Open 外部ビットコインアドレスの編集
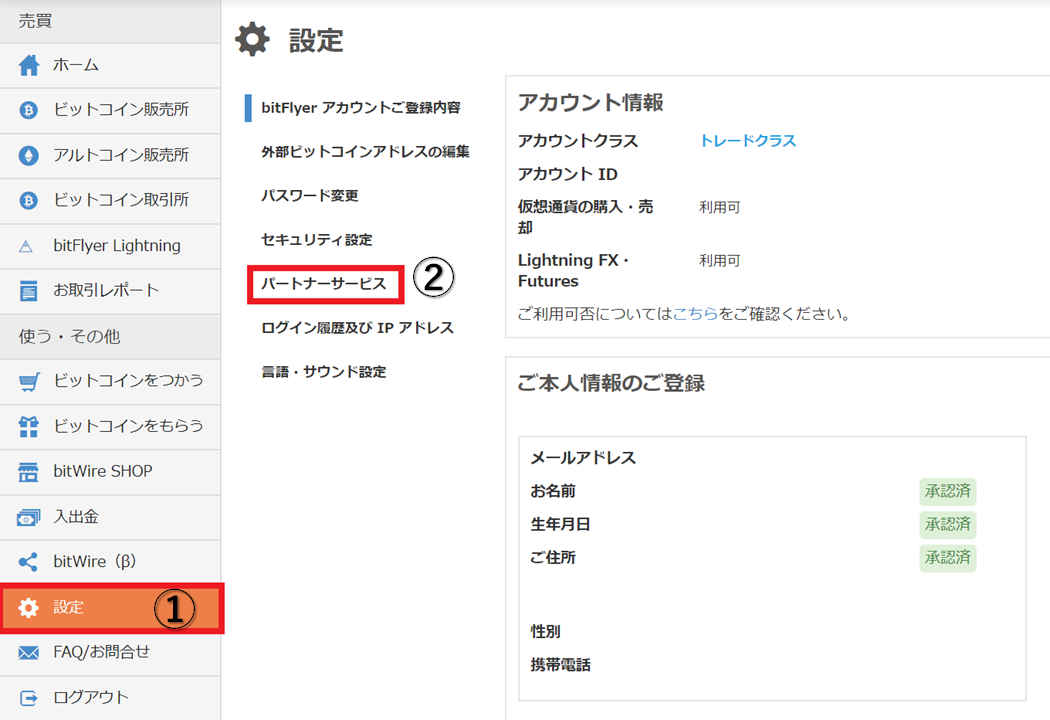 365,152
